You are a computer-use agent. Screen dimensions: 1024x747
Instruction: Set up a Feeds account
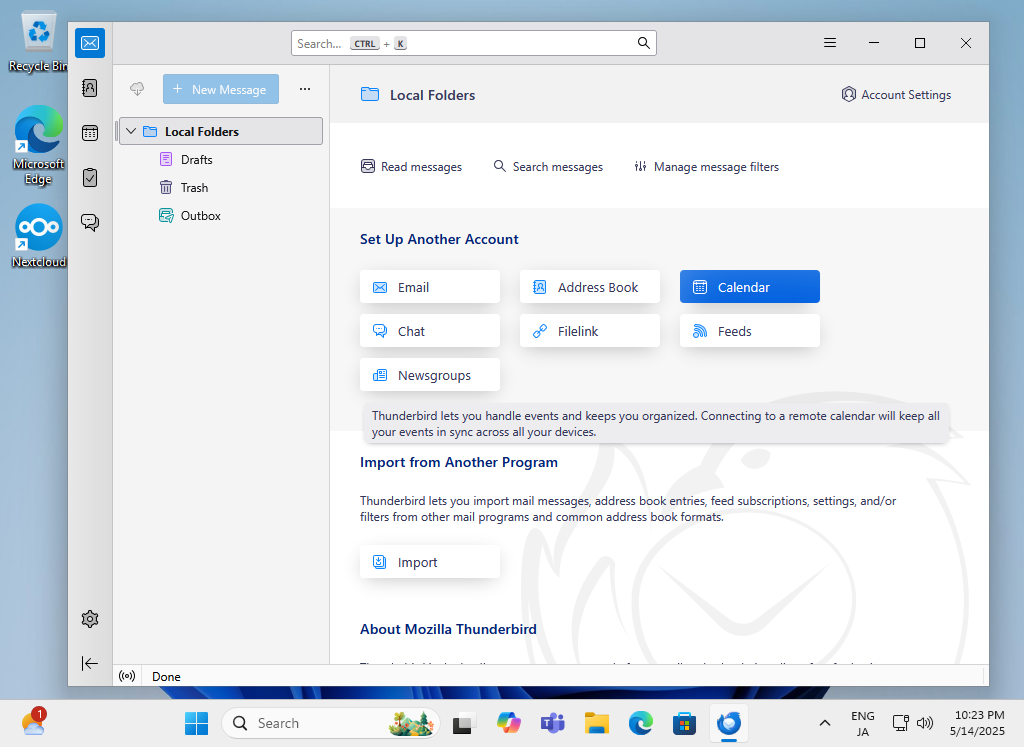(x=750, y=331)
